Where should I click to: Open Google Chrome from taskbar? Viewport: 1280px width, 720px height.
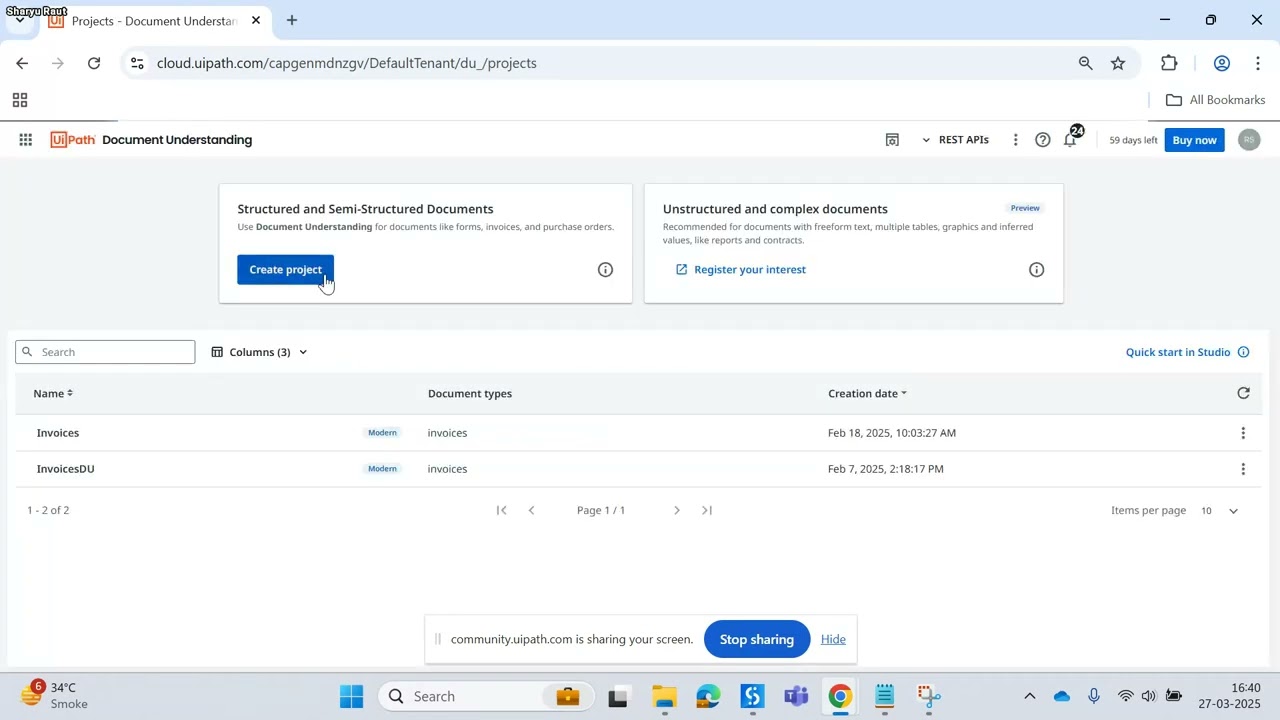point(840,697)
